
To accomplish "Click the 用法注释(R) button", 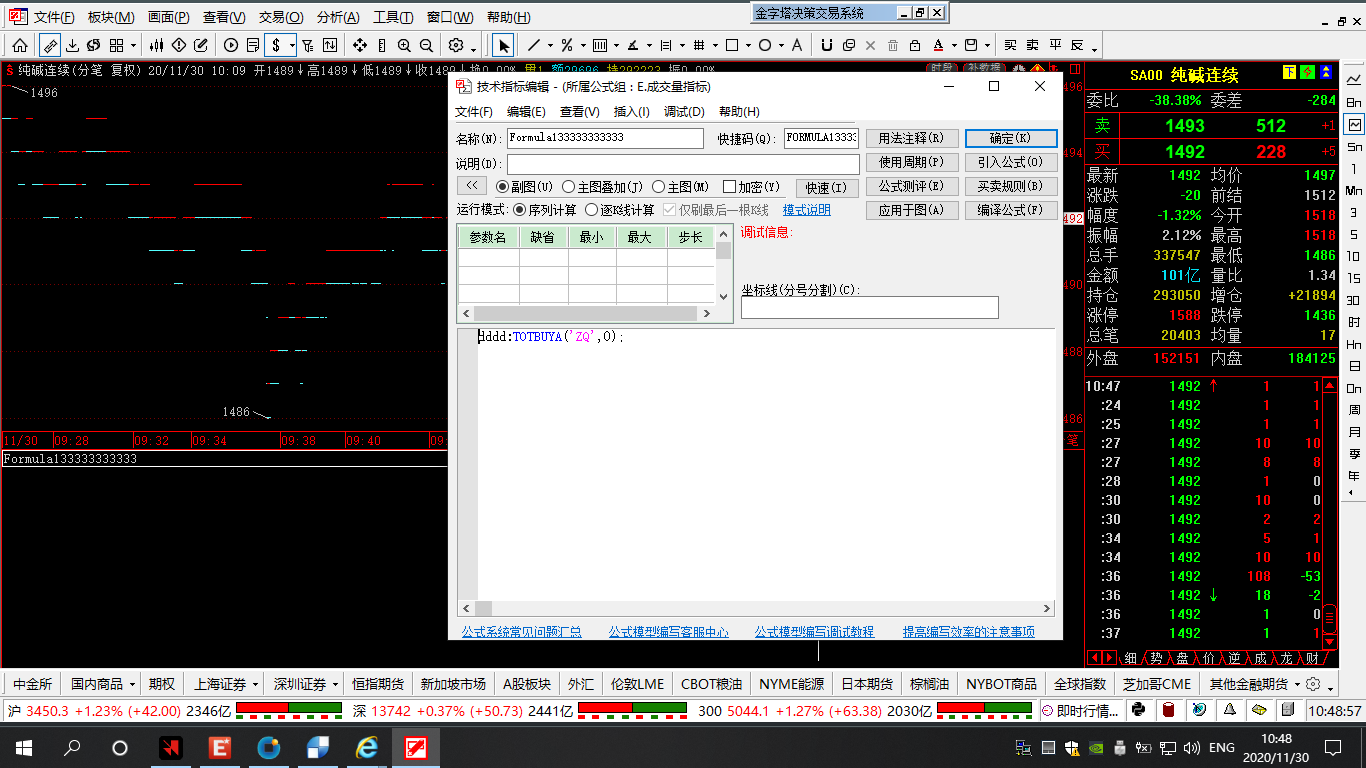I will click(x=911, y=138).
